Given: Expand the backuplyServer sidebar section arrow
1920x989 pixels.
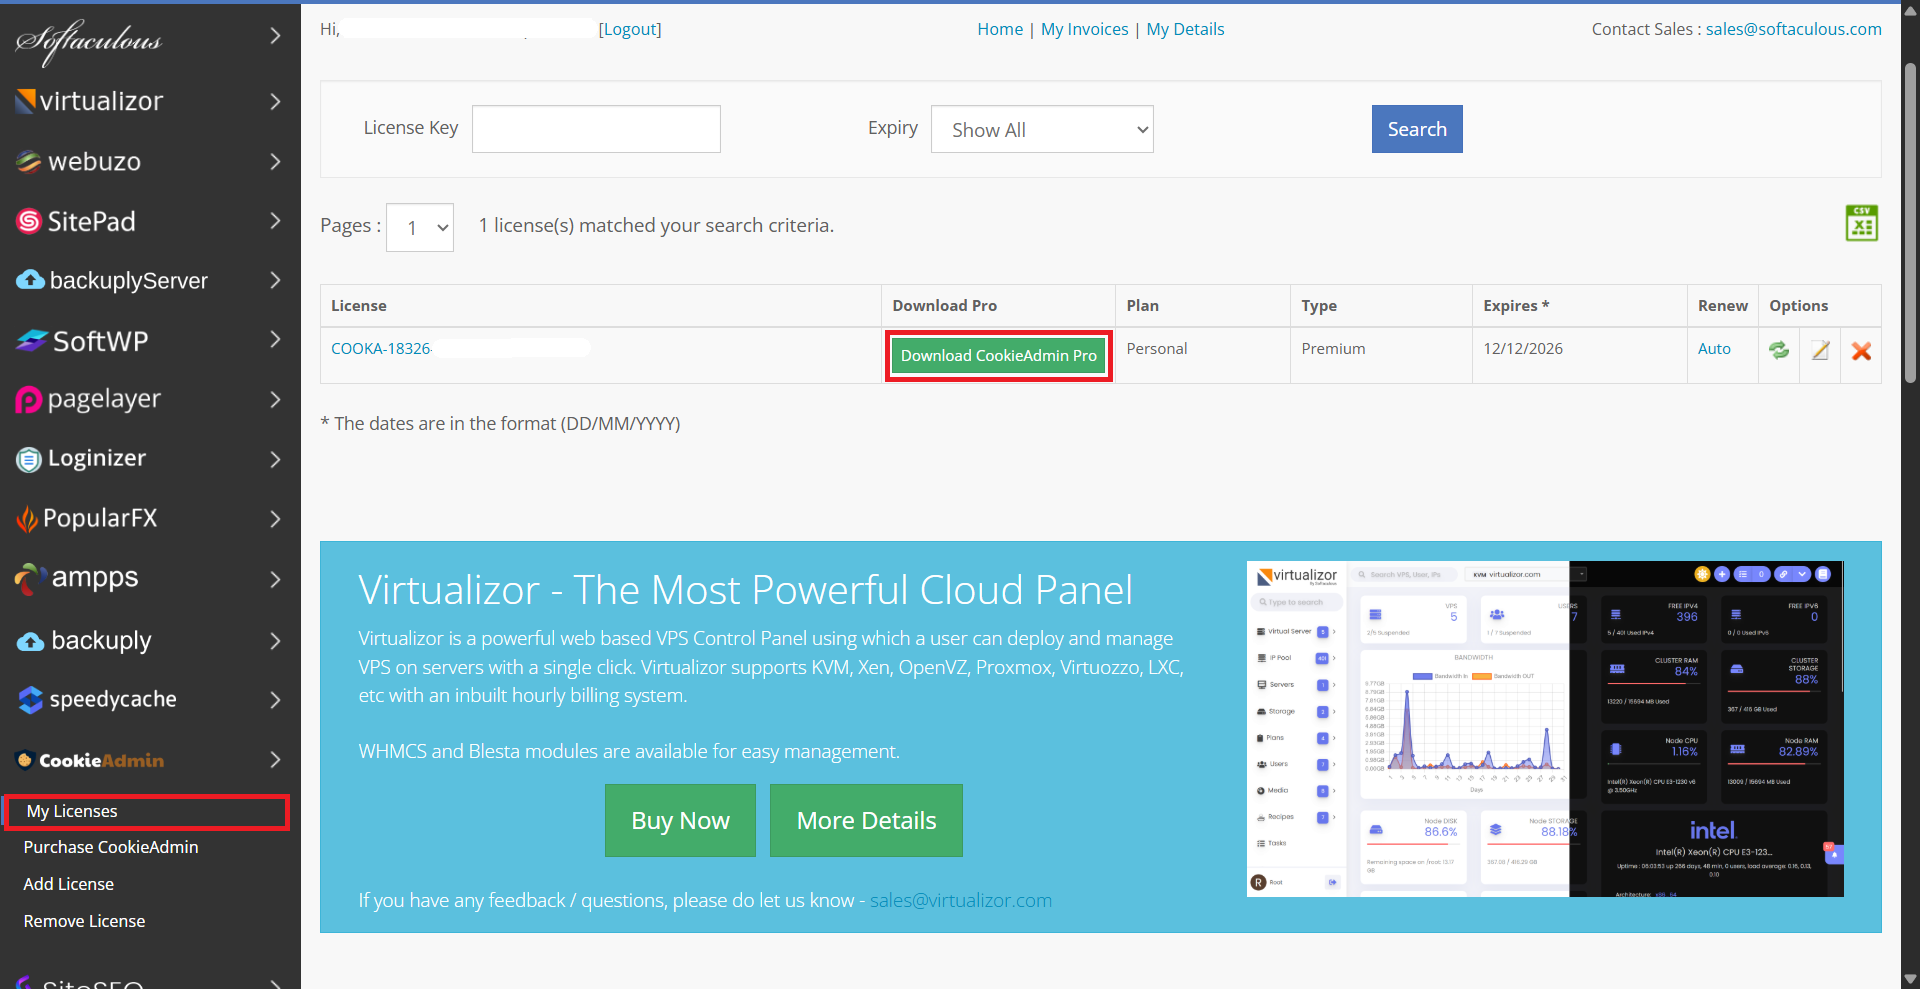Looking at the screenshot, I should click(x=275, y=281).
